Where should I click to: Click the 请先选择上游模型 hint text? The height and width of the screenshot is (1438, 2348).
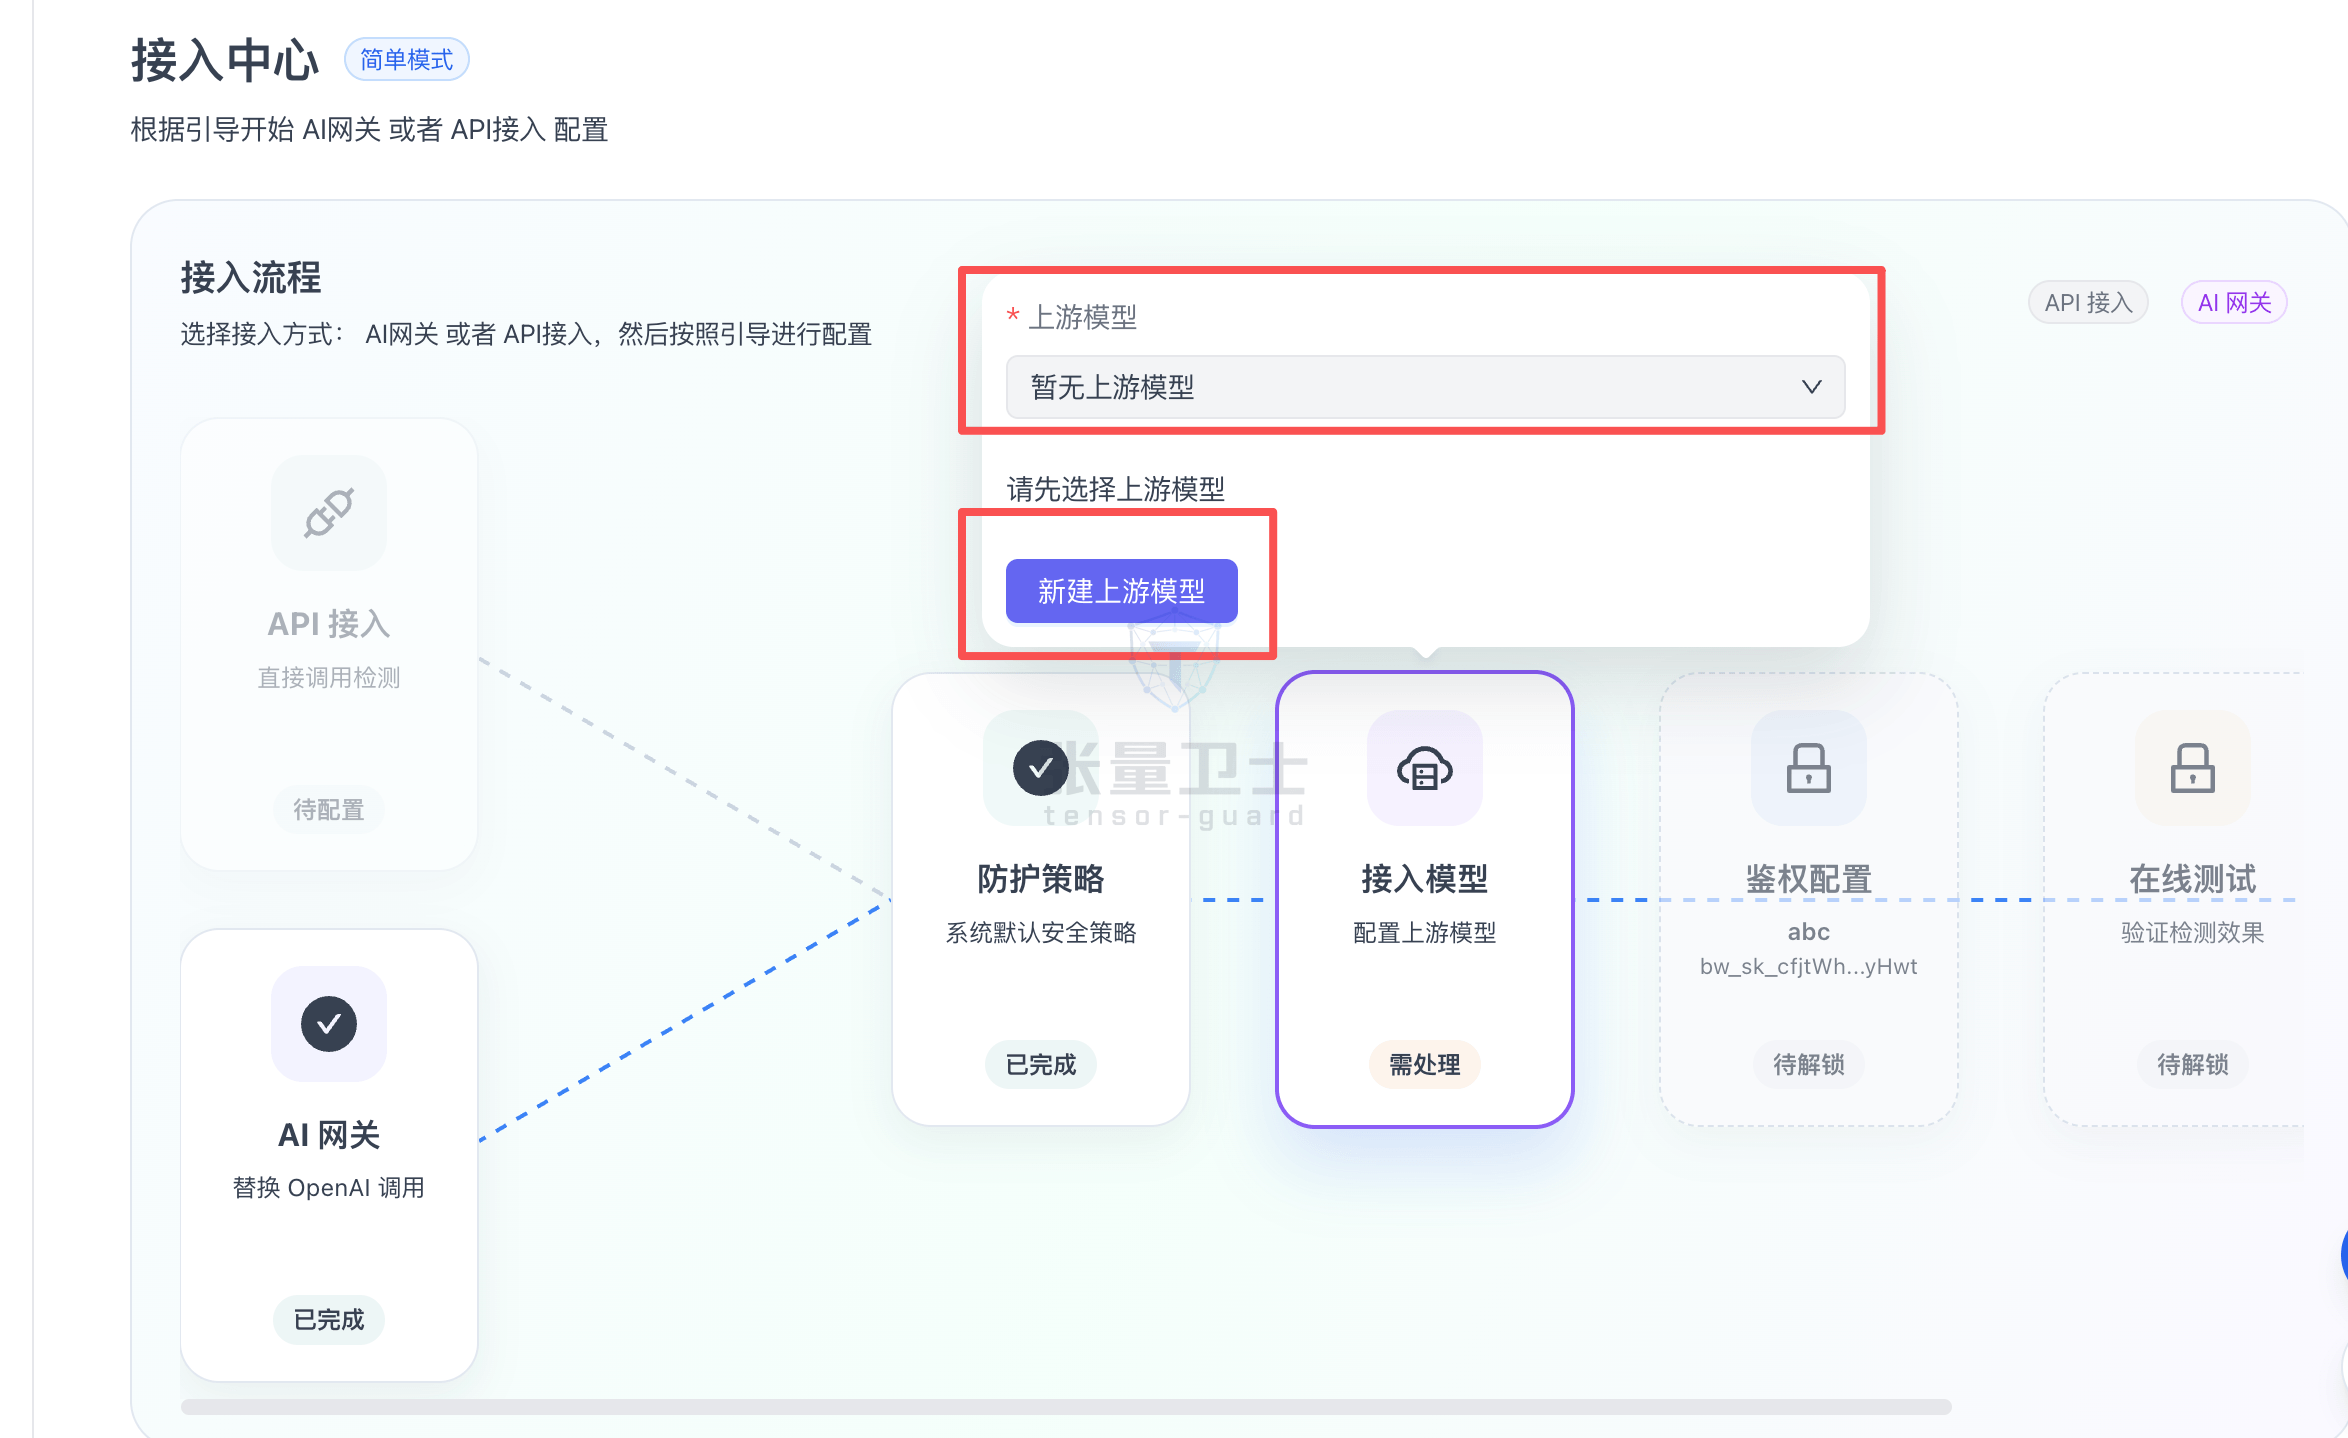1116,489
